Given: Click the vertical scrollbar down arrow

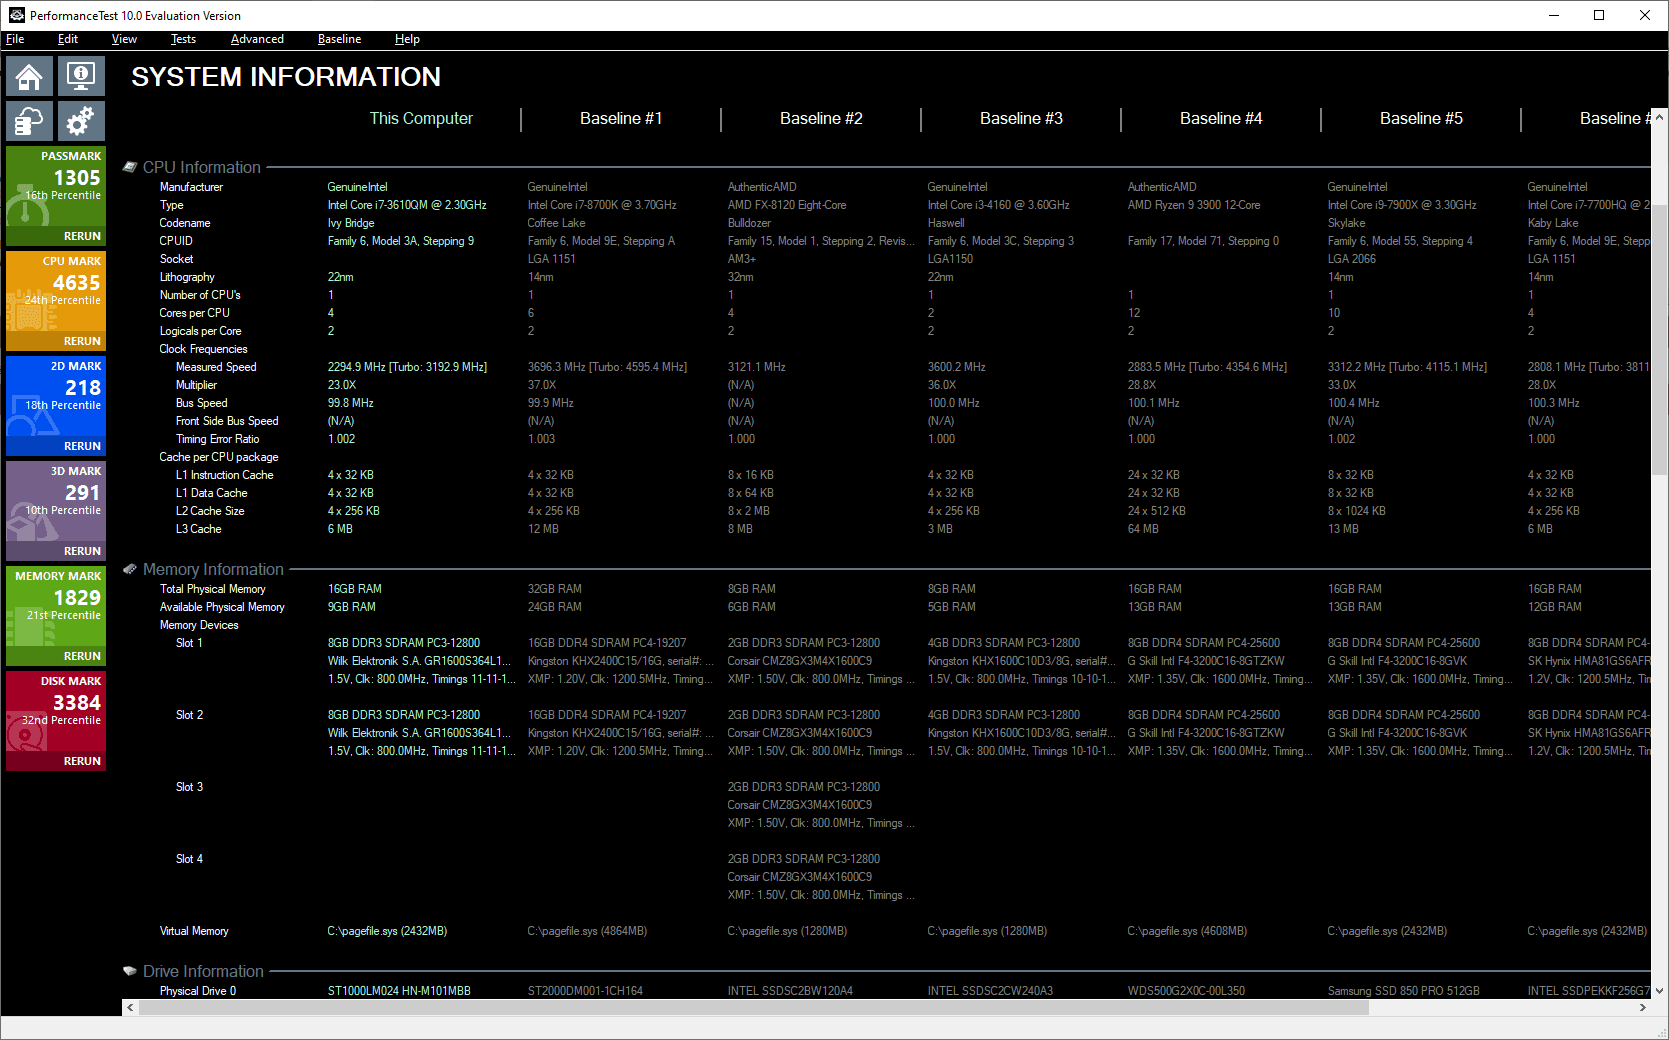Looking at the screenshot, I should pyautogui.click(x=1660, y=991).
